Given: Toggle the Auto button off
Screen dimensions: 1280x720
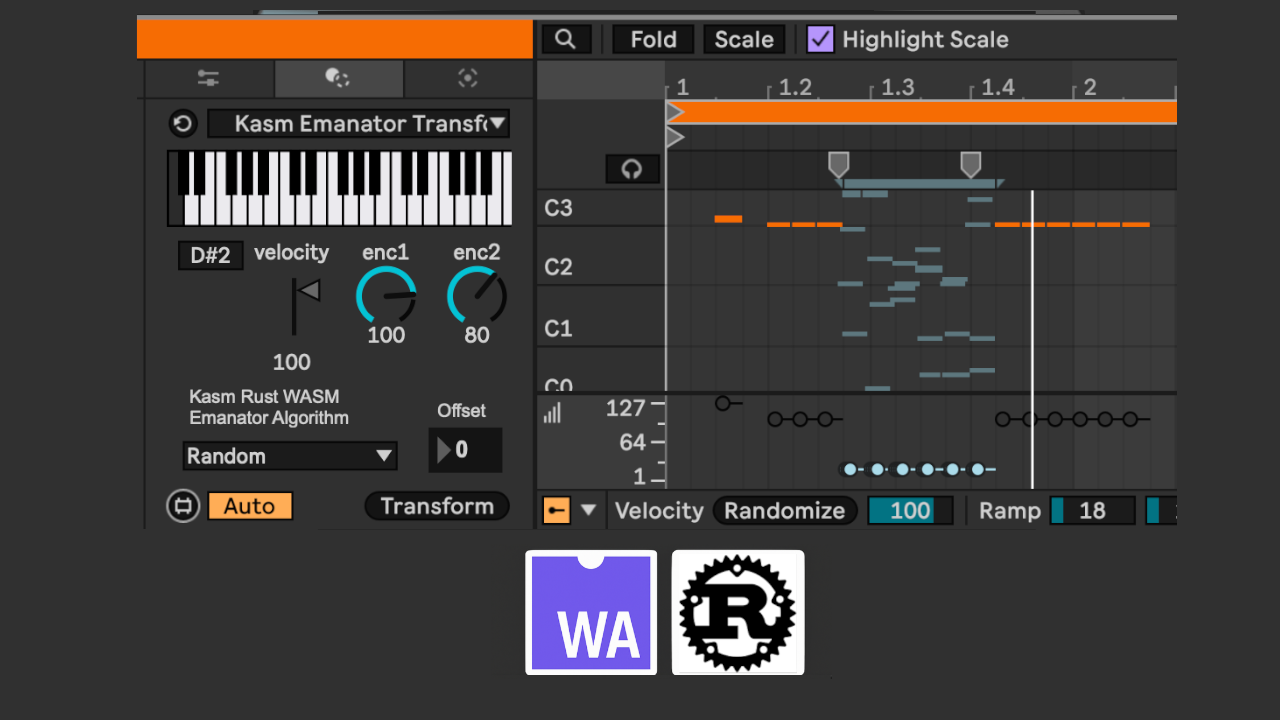Looking at the screenshot, I should pos(250,506).
